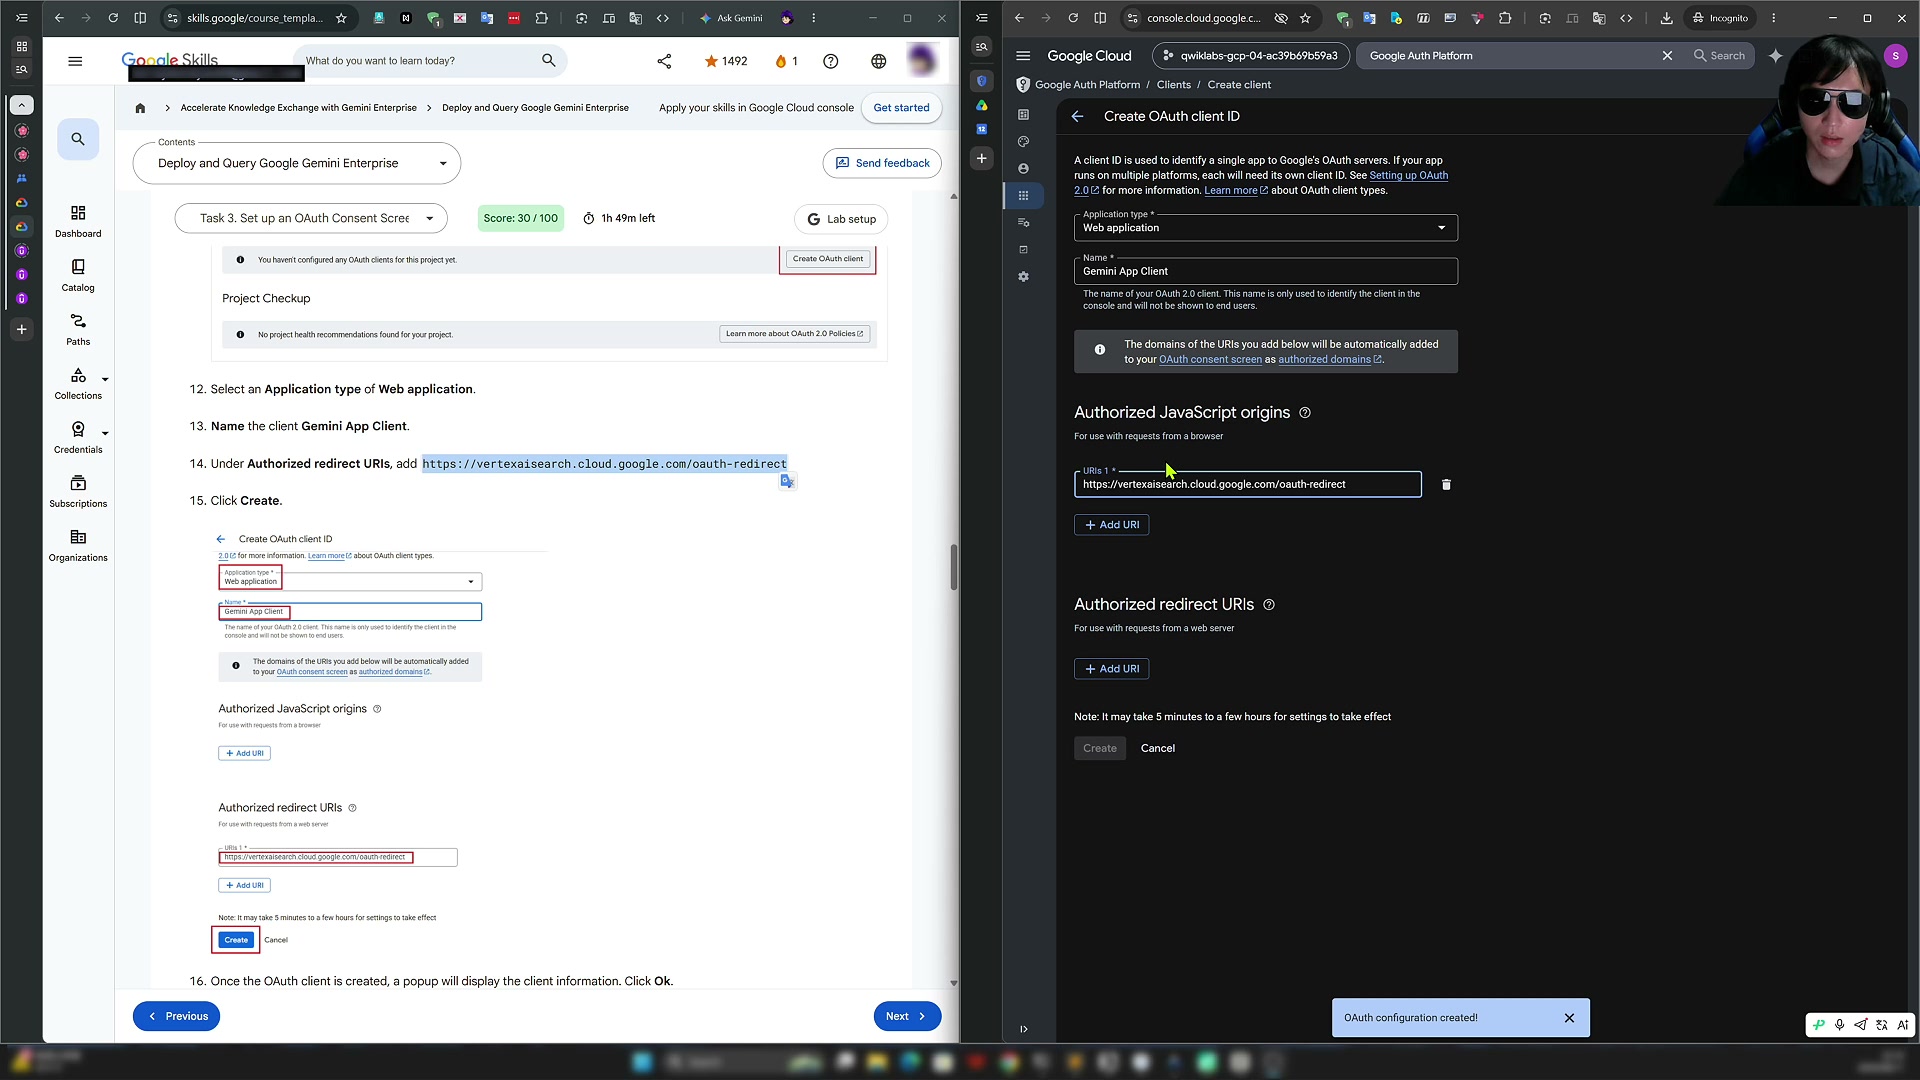Image resolution: width=1920 pixels, height=1080 pixels.
Task: Click the search magnifier in Skills search box
Action: (x=548, y=61)
